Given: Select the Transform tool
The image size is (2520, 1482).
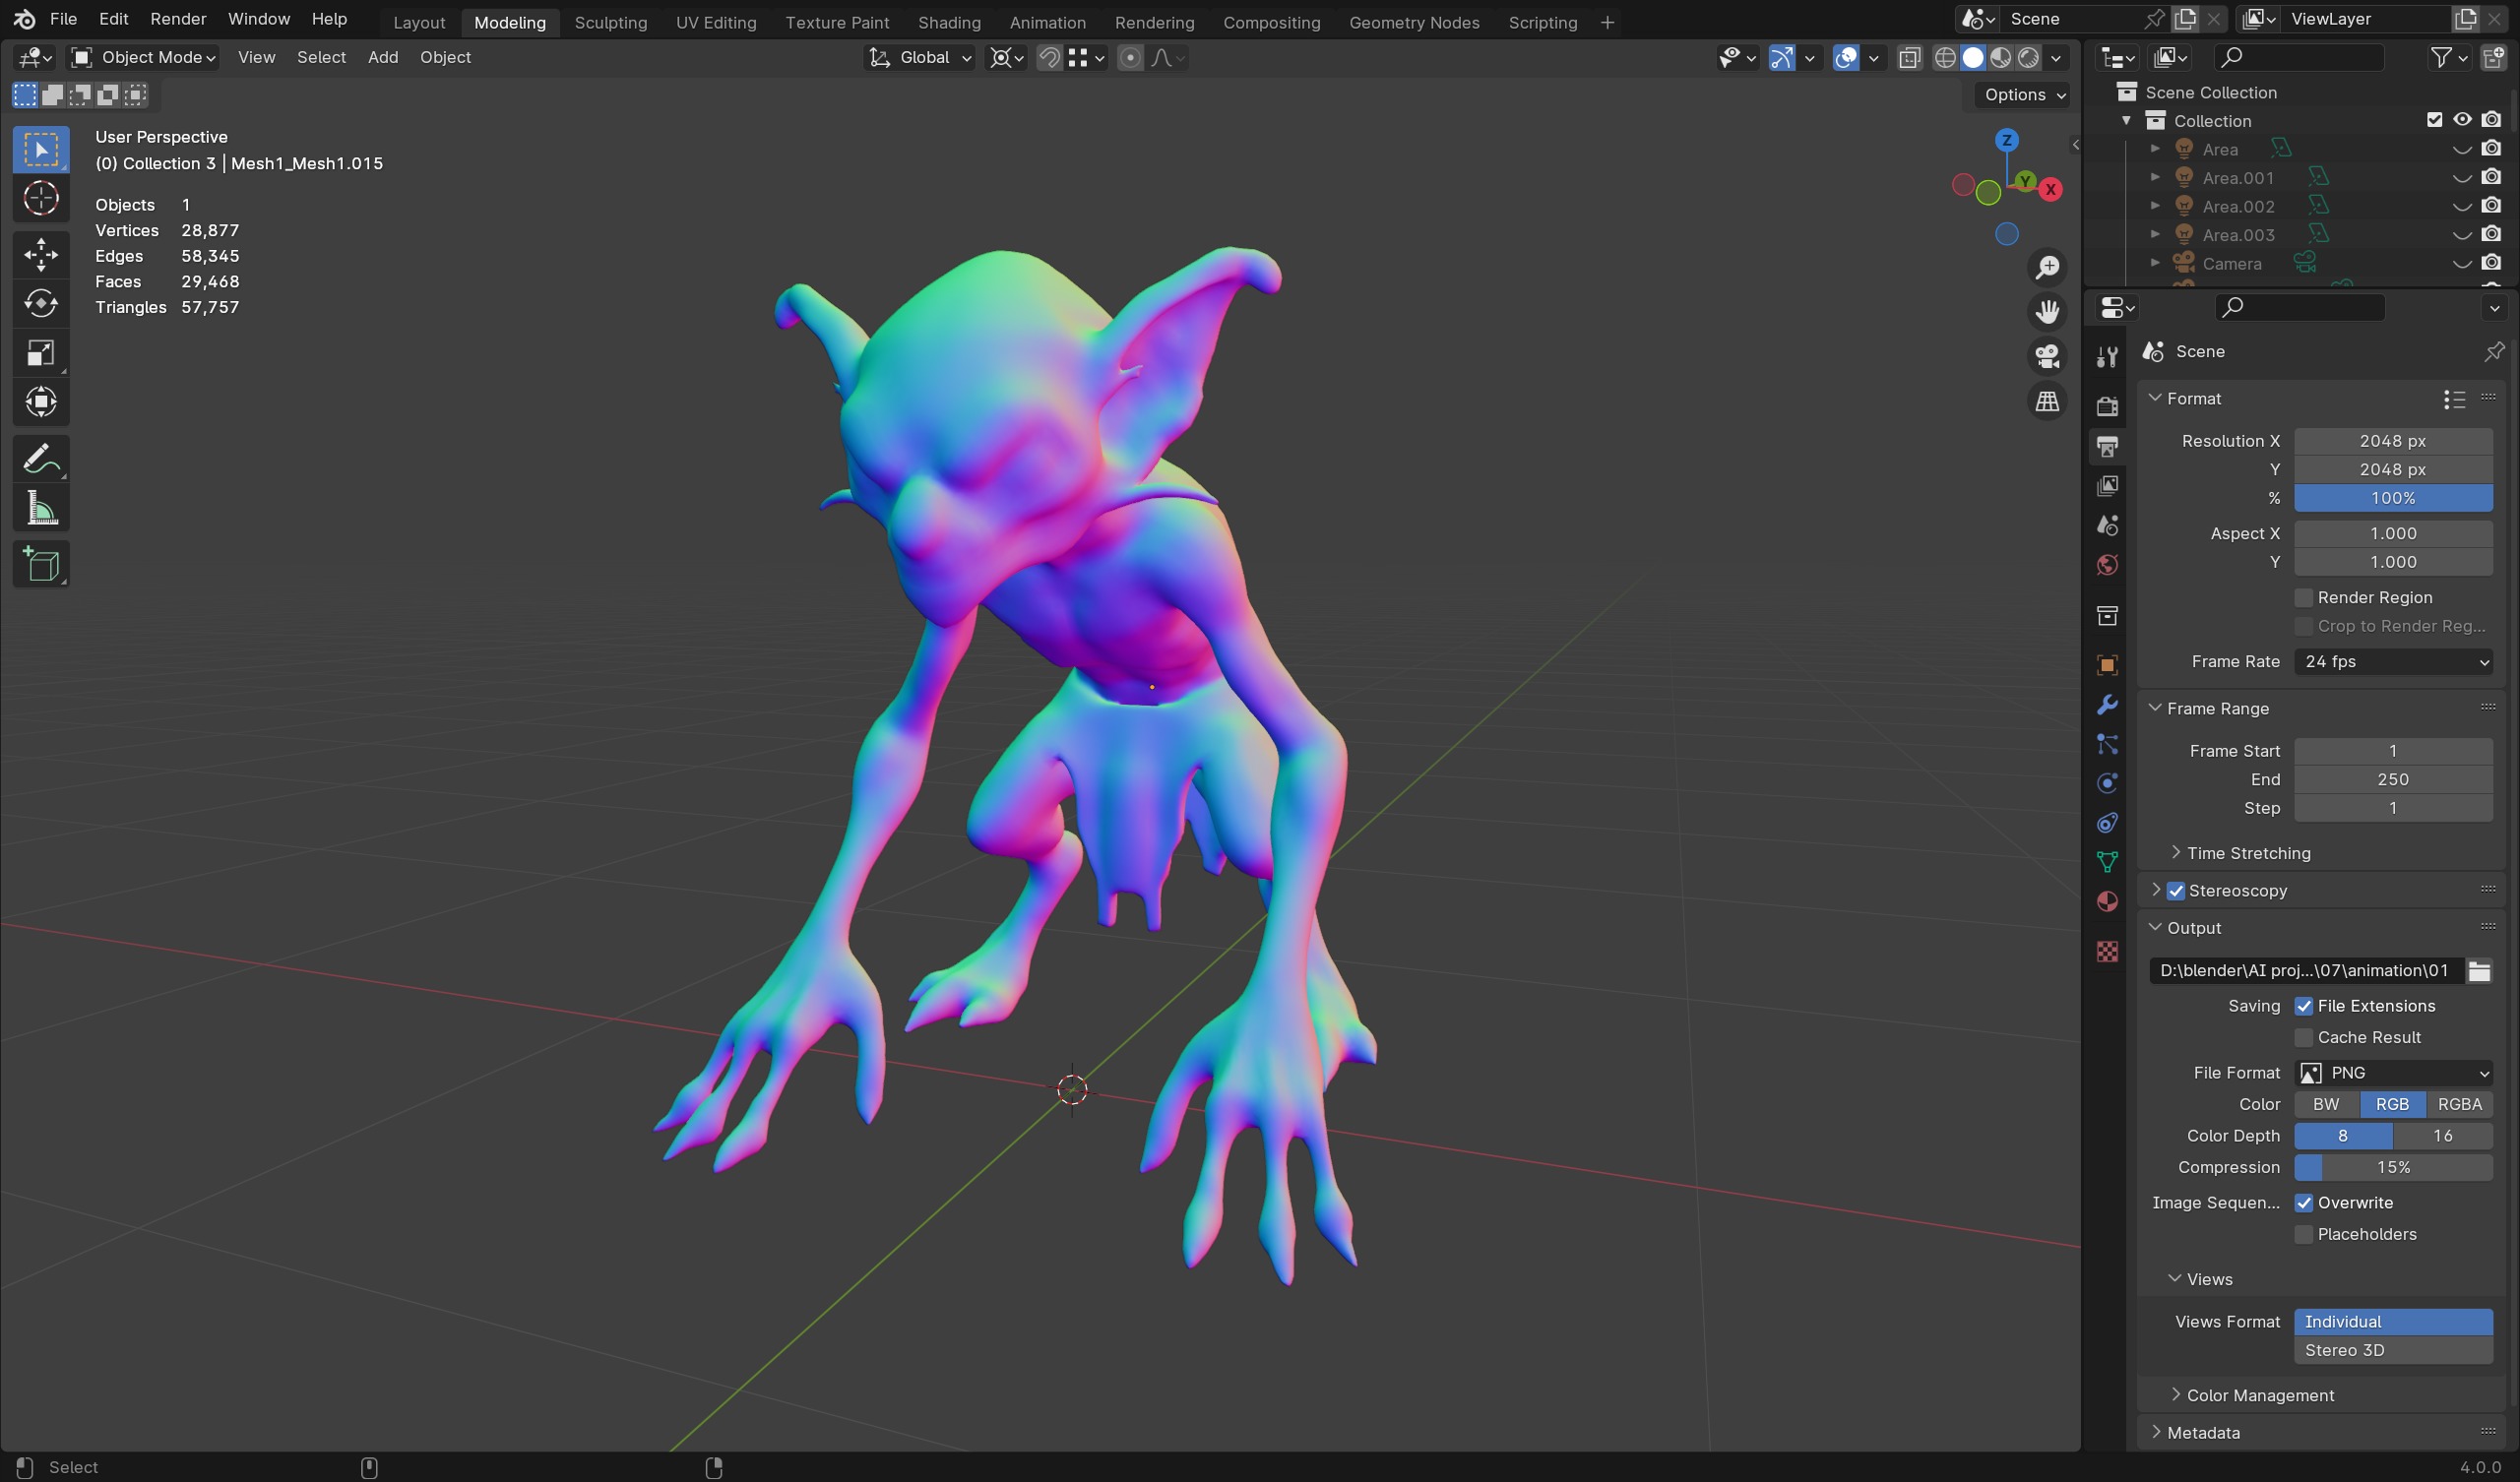Looking at the screenshot, I should pyautogui.click(x=41, y=402).
